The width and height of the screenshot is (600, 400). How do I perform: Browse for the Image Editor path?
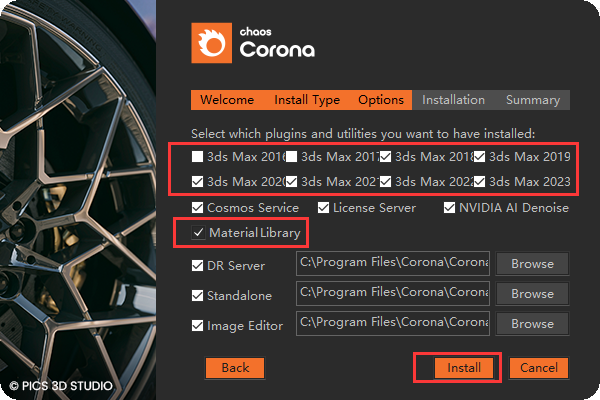point(532,324)
